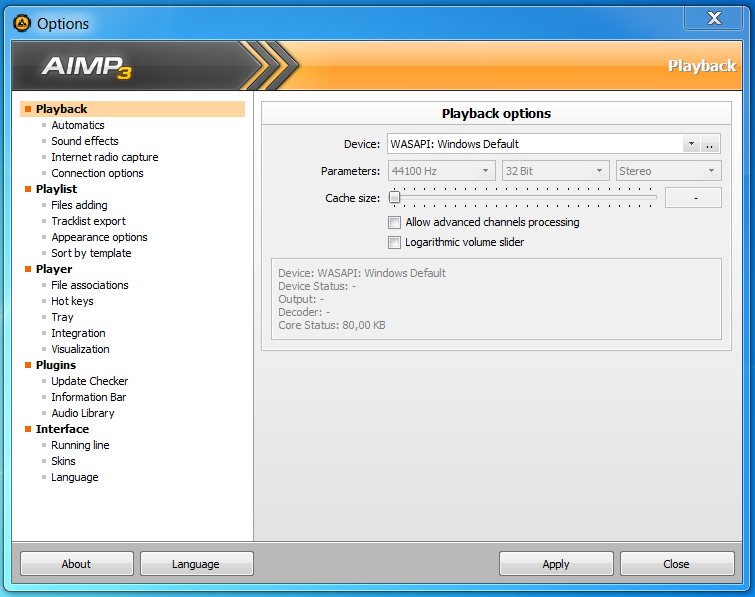The image size is (755, 597).
Task: Open Appearance options page
Action: tap(99, 237)
